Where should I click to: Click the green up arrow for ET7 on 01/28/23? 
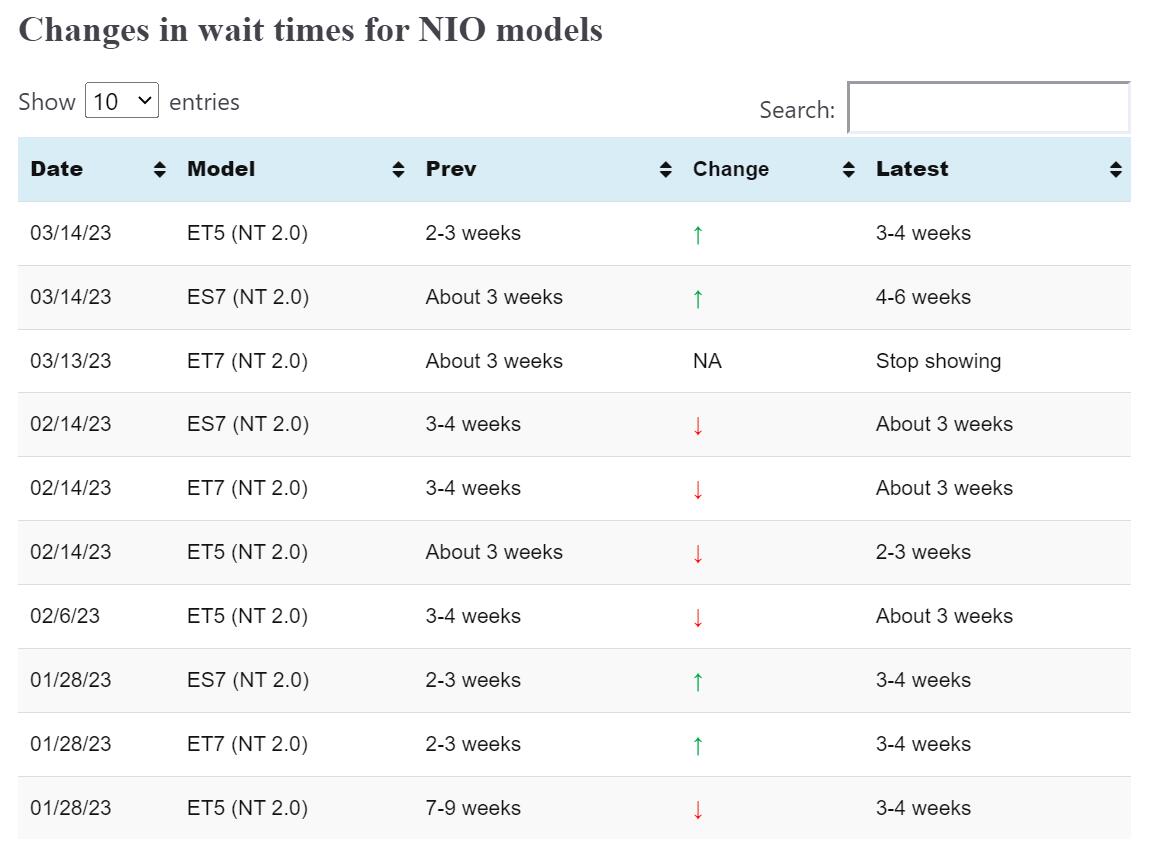(x=698, y=744)
